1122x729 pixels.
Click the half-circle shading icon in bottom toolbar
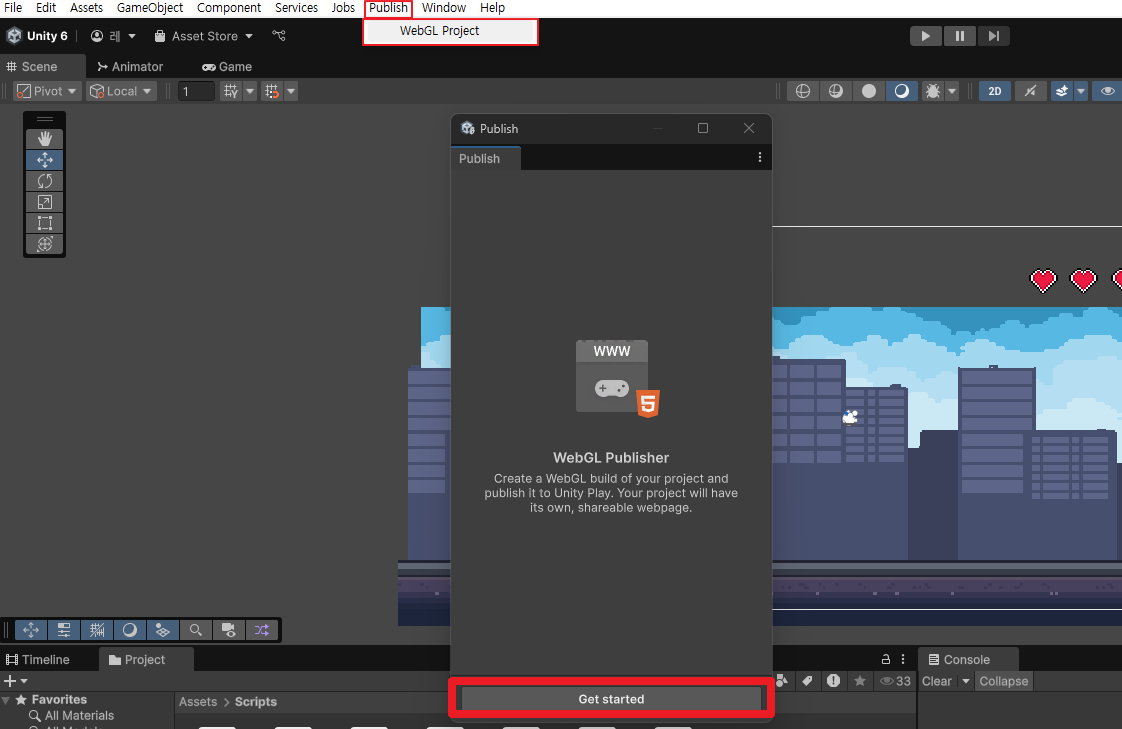point(130,630)
